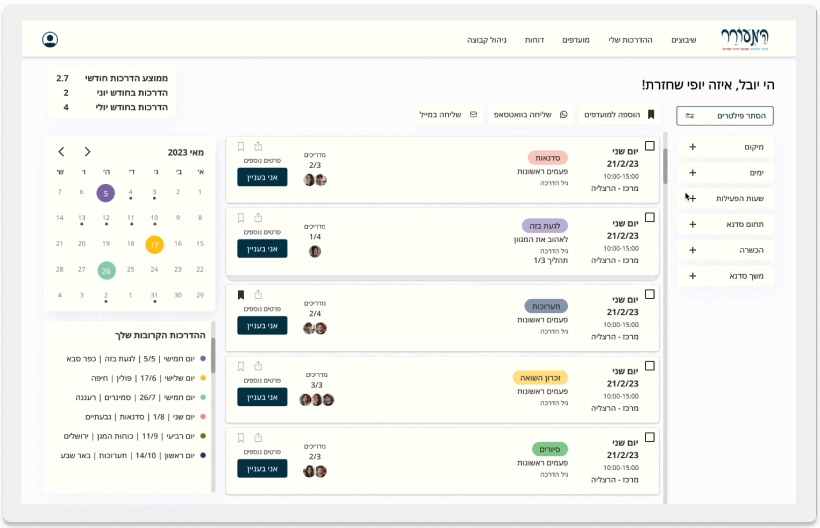Click the זכרון השואה yellow tag
The height and width of the screenshot is (528, 820).
coord(540,378)
